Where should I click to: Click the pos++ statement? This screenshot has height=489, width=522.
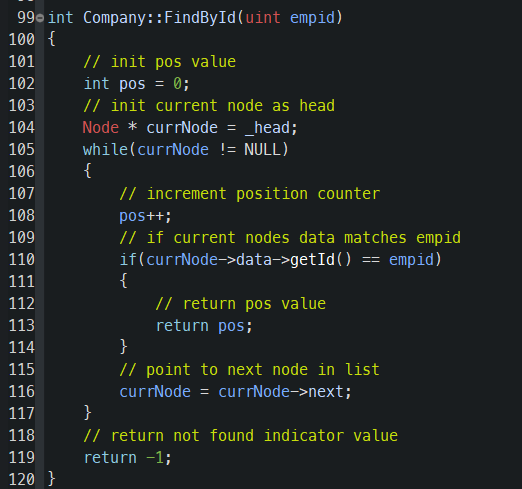click(145, 216)
